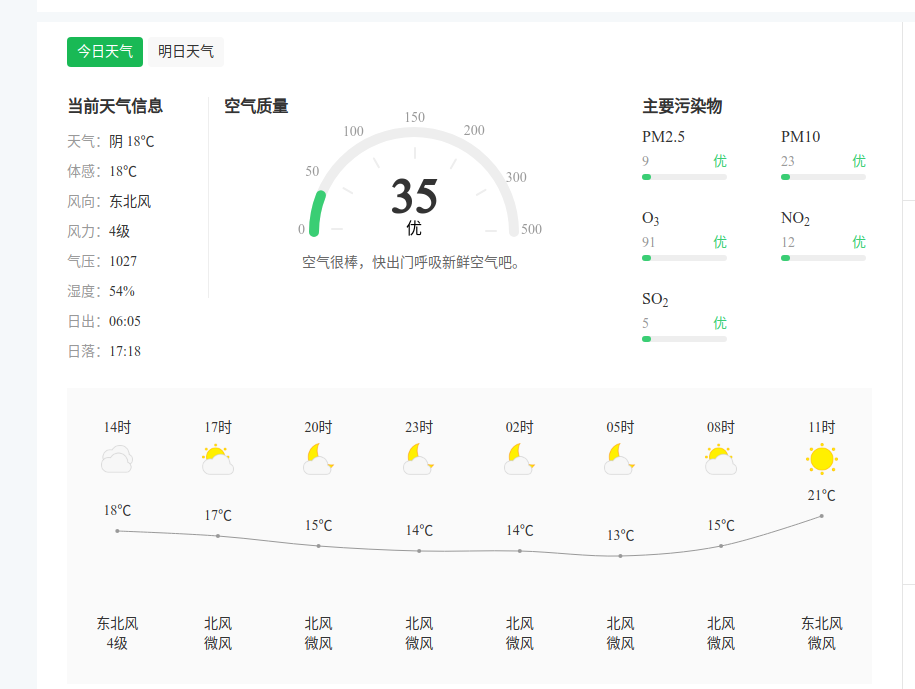Click the cloudy icon at 14时
The width and height of the screenshot is (915, 689).
point(117,460)
